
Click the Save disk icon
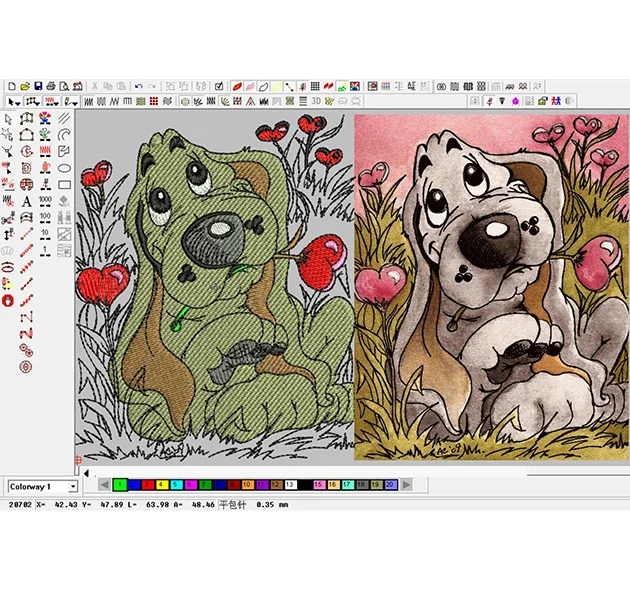[x=37, y=87]
